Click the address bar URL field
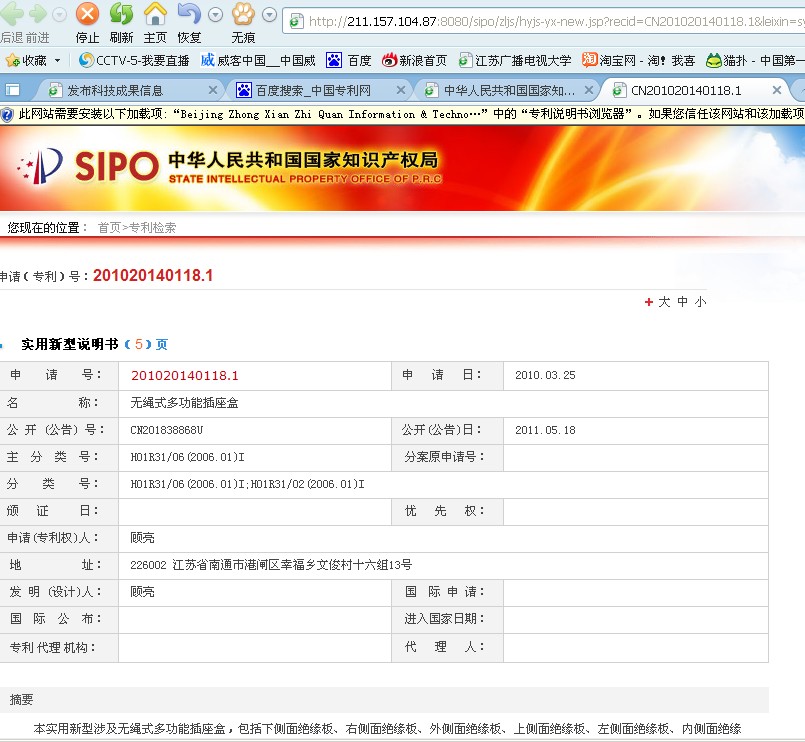Screen dimensions: 805x742 click(x=550, y=21)
